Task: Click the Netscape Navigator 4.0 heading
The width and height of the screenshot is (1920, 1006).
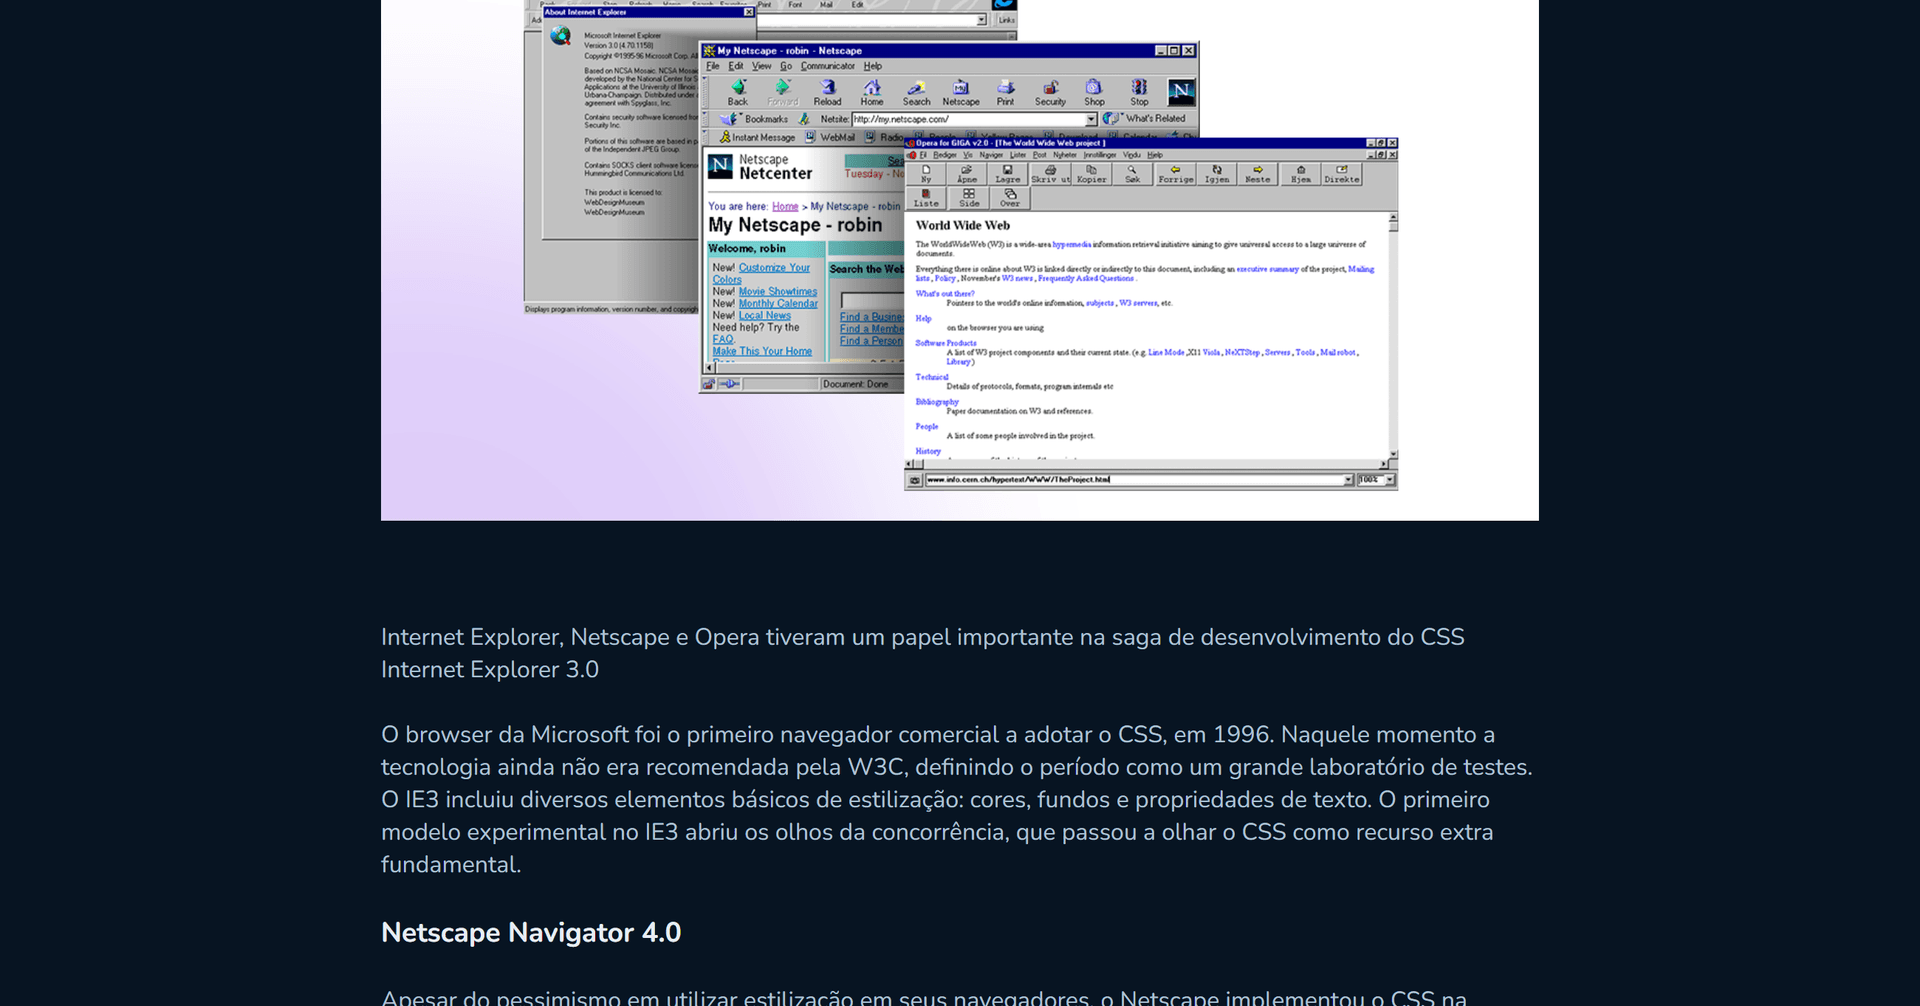Action: 531,932
